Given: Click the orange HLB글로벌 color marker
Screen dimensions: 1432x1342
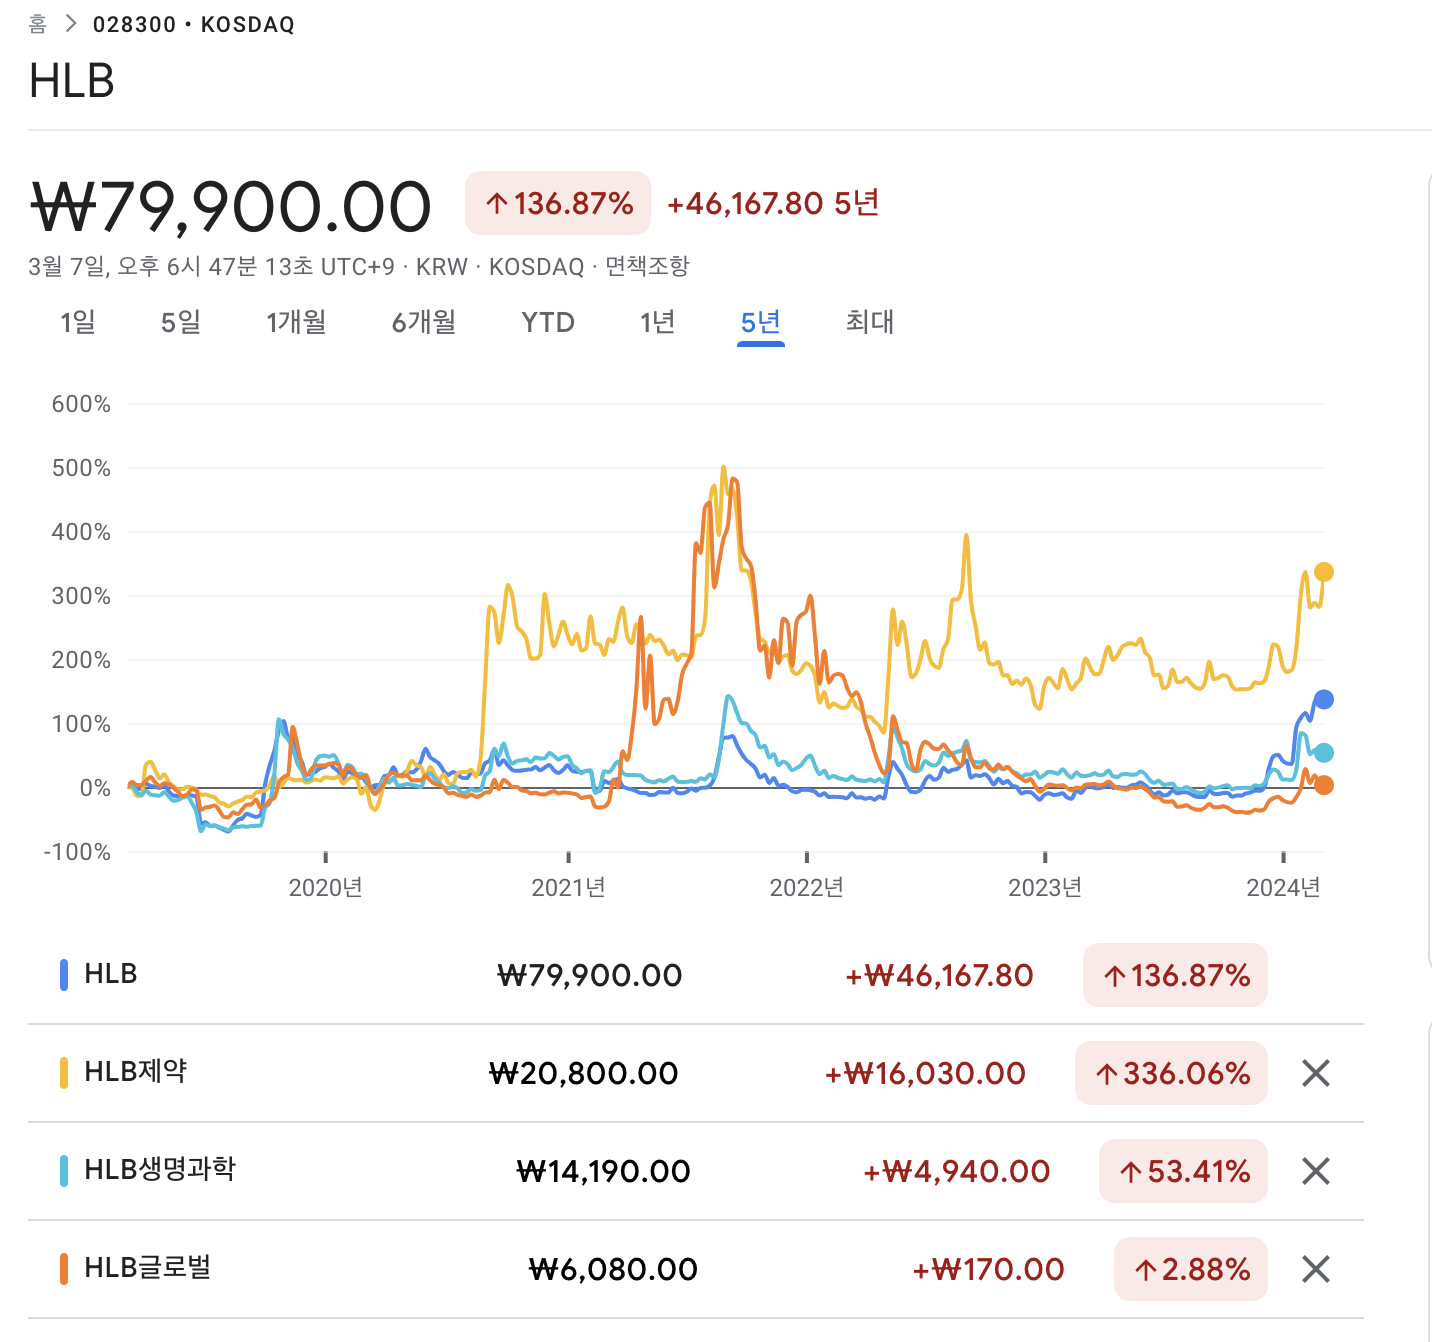Looking at the screenshot, I should pyautogui.click(x=64, y=1269).
